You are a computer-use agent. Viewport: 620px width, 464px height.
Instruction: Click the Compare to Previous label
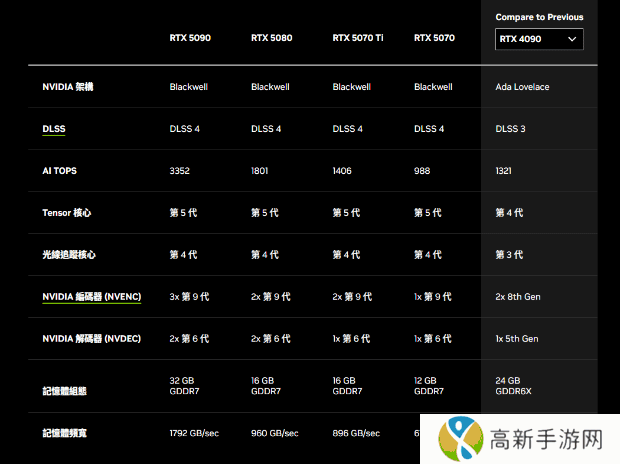point(539,17)
